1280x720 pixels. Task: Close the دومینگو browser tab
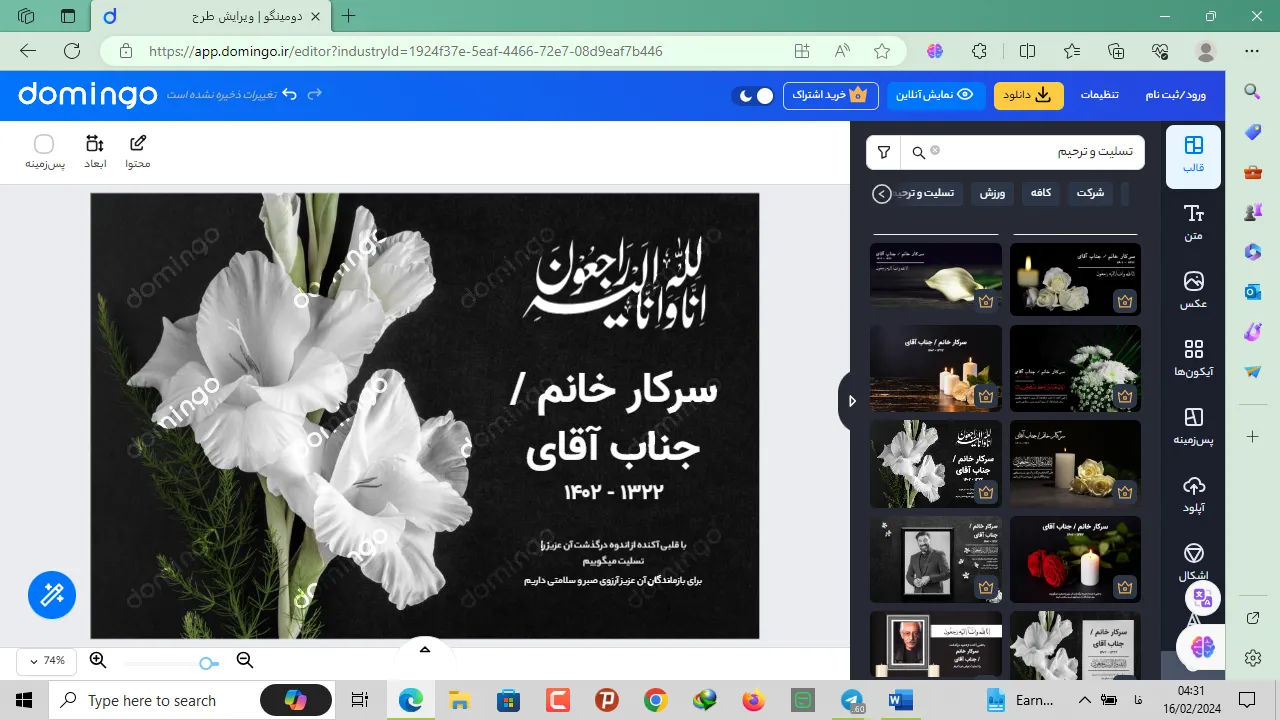click(315, 17)
